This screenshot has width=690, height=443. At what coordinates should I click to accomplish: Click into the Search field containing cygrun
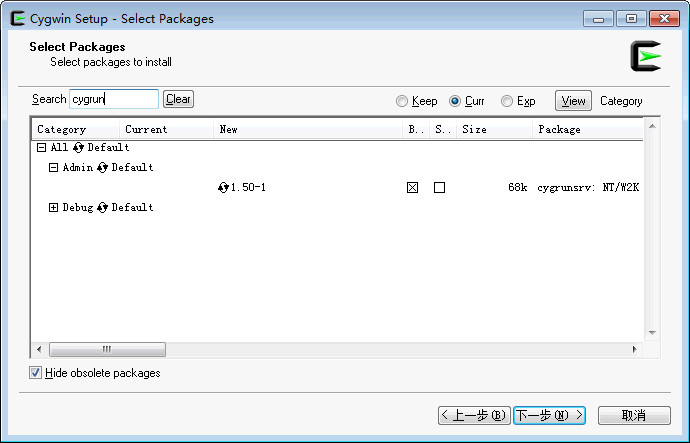(114, 99)
